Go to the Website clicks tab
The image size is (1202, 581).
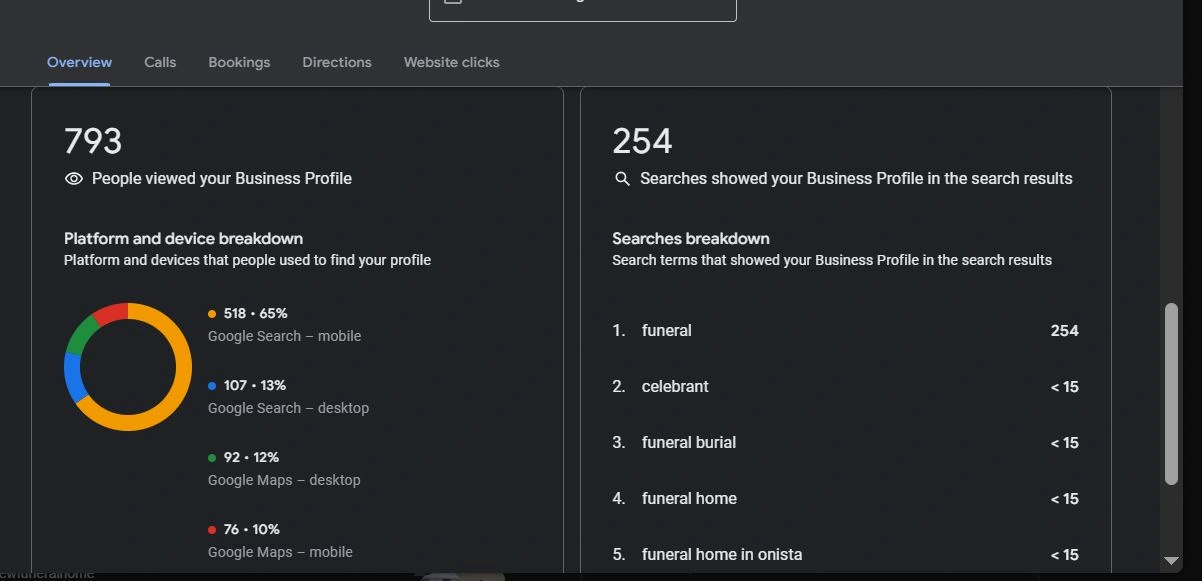[451, 62]
